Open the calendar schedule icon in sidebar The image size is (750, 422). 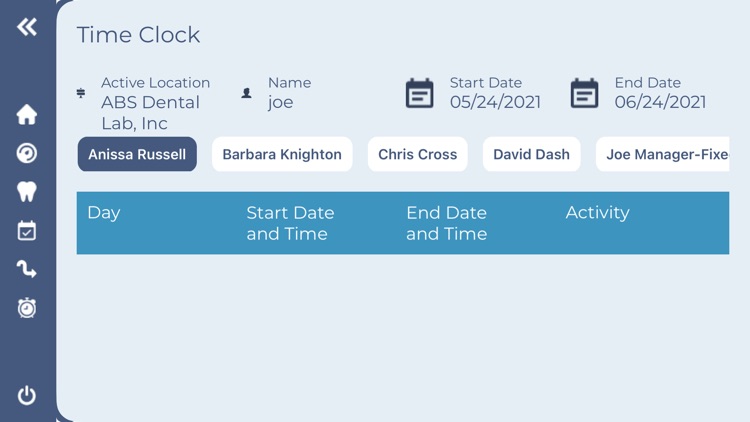(x=27, y=231)
